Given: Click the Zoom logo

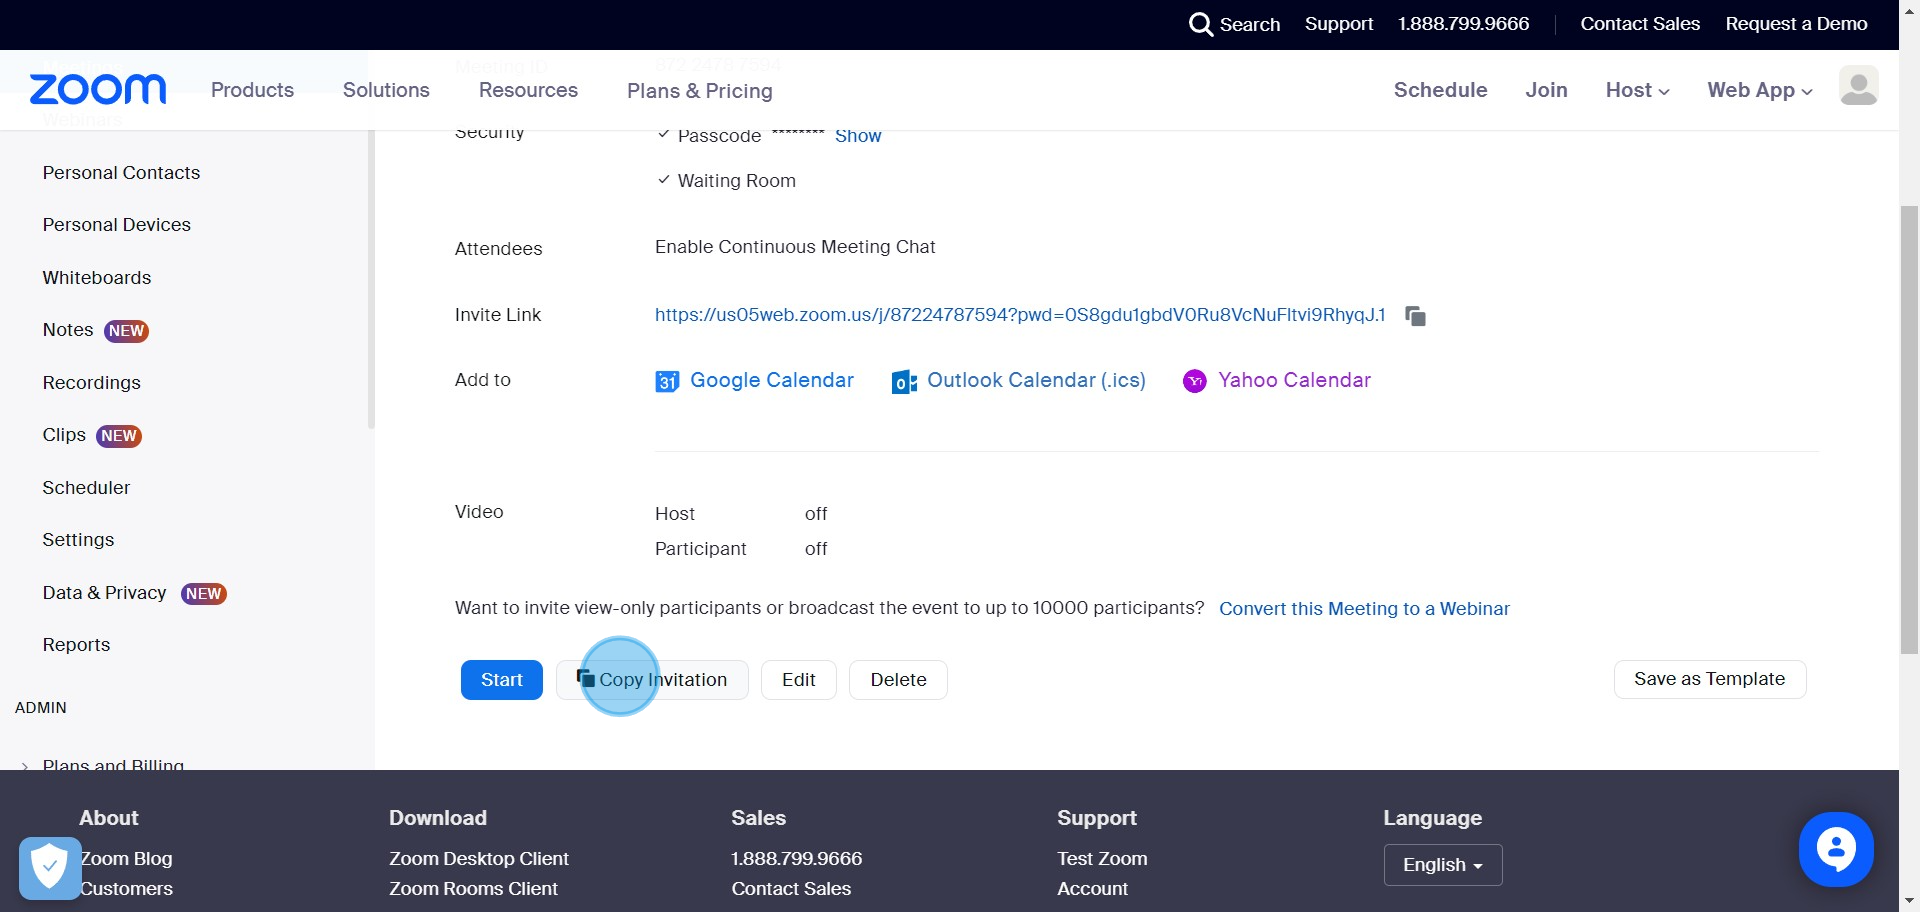Looking at the screenshot, I should pyautogui.click(x=98, y=90).
